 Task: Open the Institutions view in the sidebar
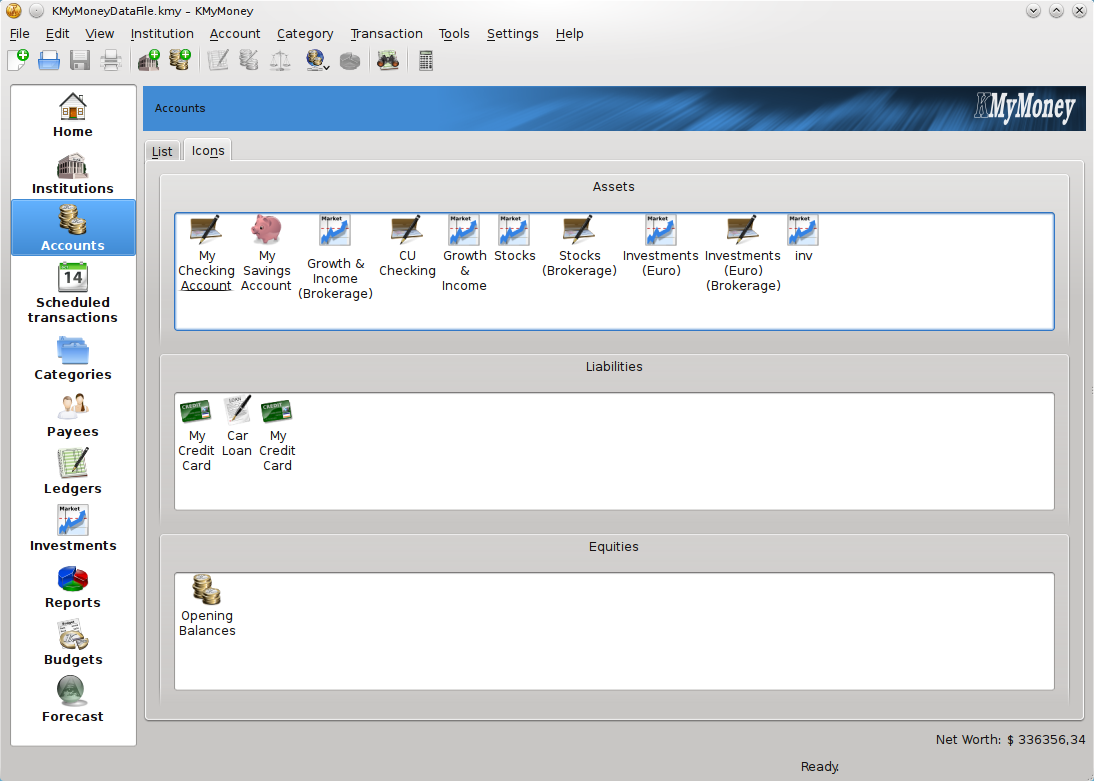[x=73, y=172]
